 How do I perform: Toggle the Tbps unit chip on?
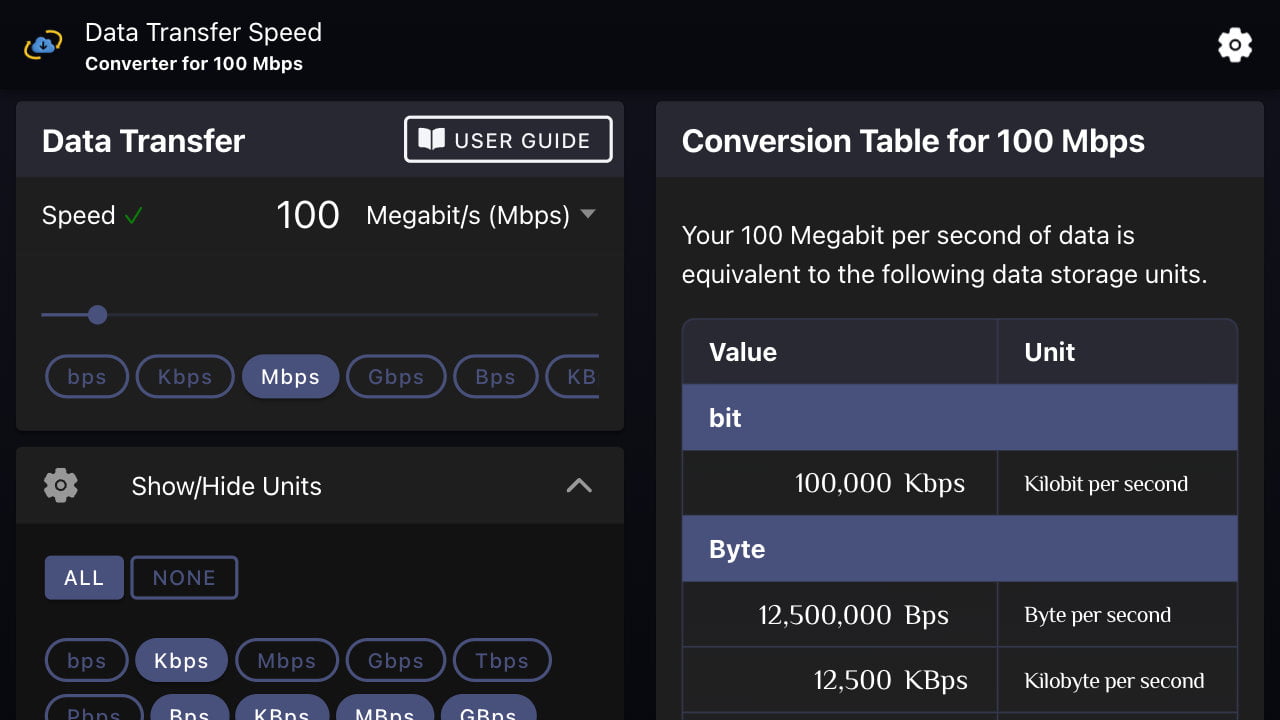[502, 661]
